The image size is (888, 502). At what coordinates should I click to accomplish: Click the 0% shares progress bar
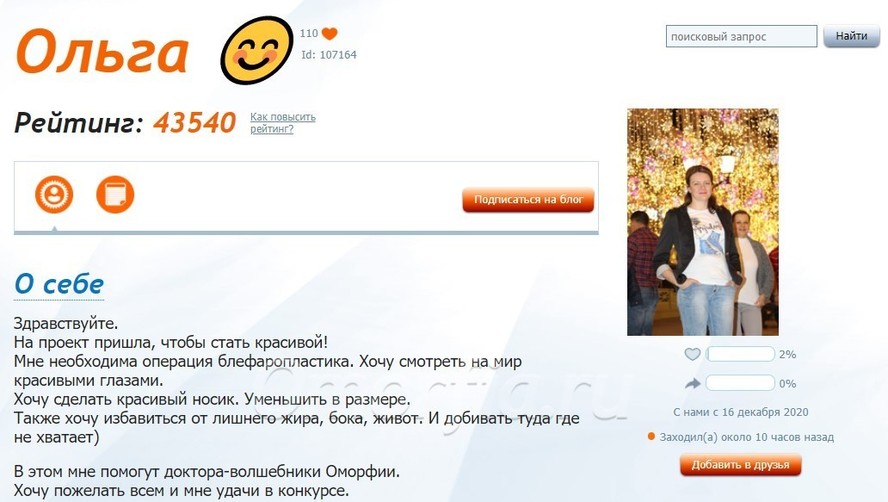(x=741, y=384)
